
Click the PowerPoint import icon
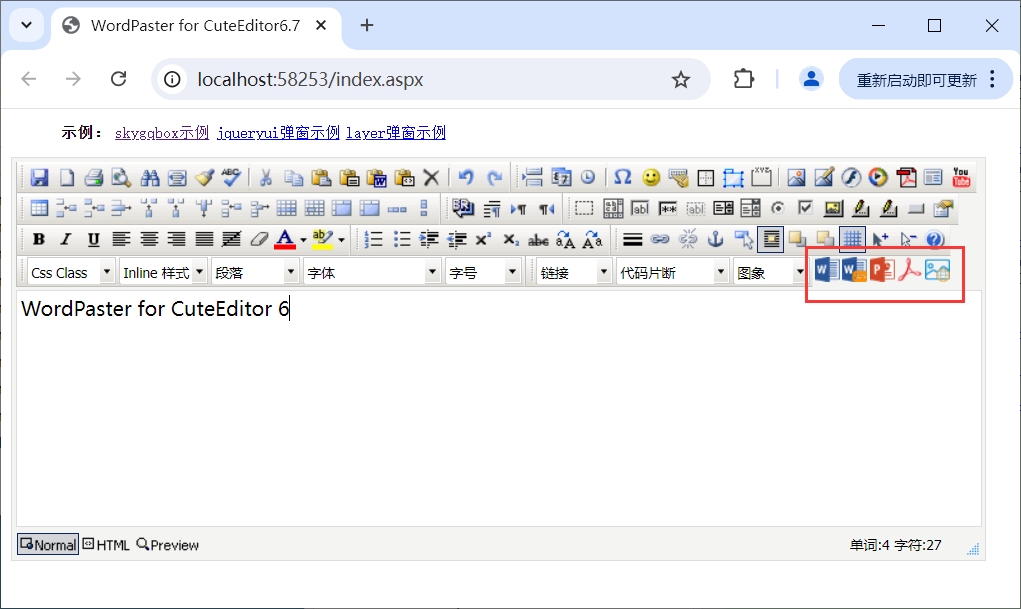tap(881, 271)
